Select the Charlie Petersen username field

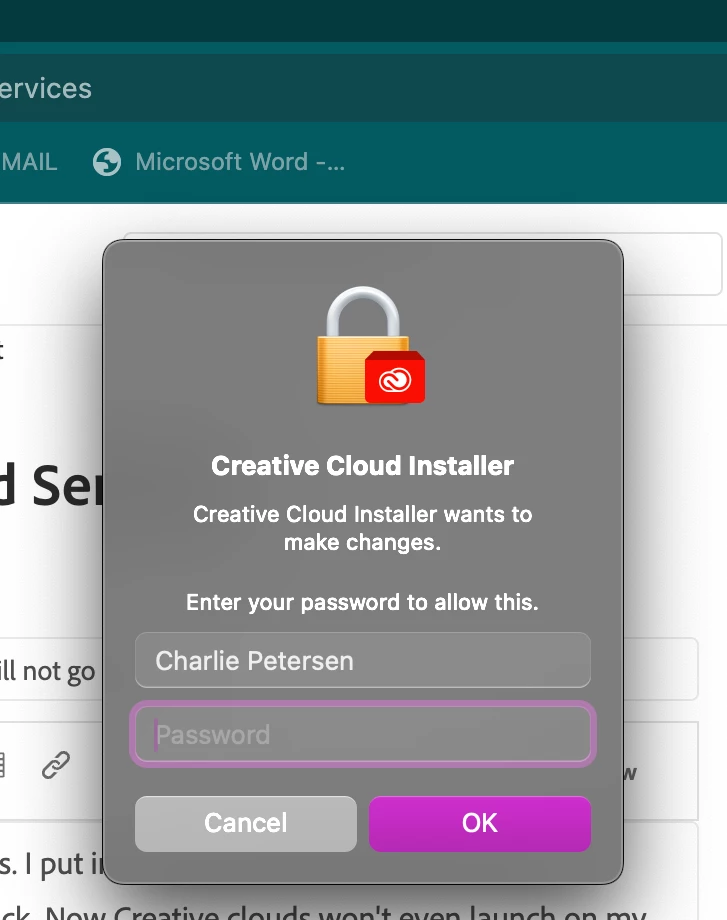(363, 660)
